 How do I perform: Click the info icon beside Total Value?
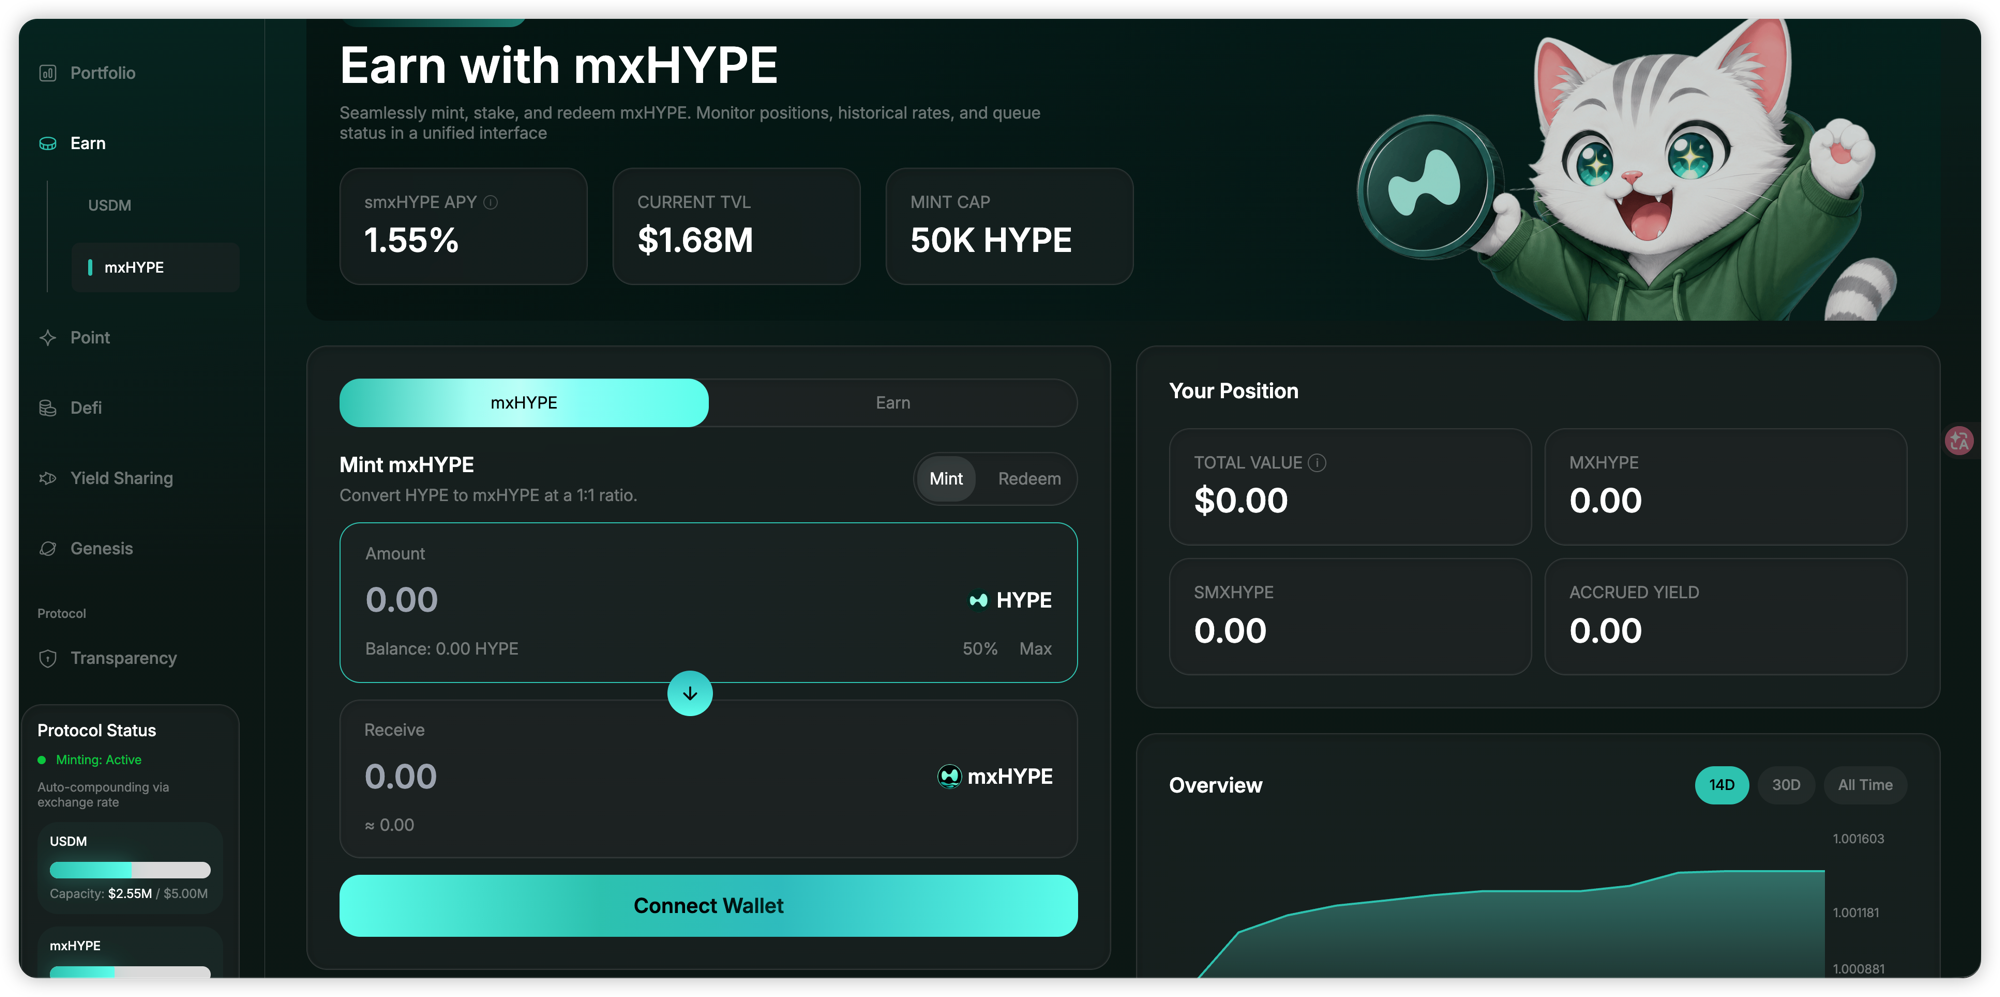[x=1317, y=462]
